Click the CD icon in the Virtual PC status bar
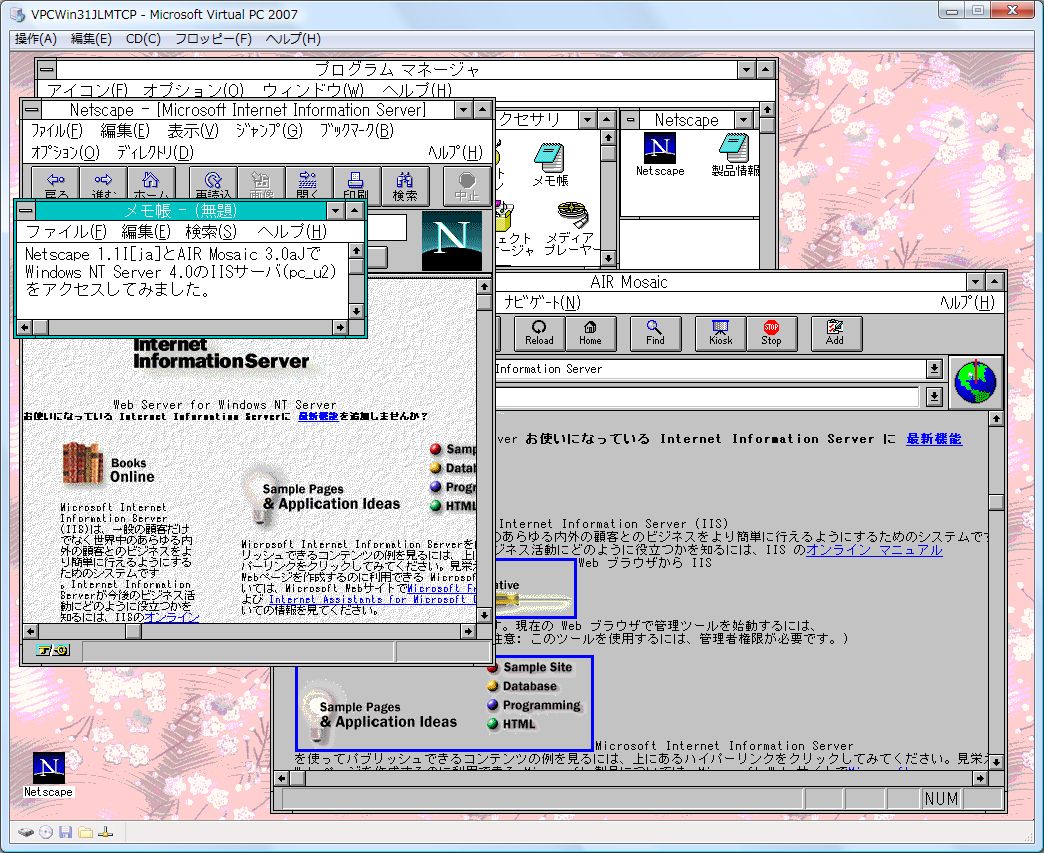 46,832
